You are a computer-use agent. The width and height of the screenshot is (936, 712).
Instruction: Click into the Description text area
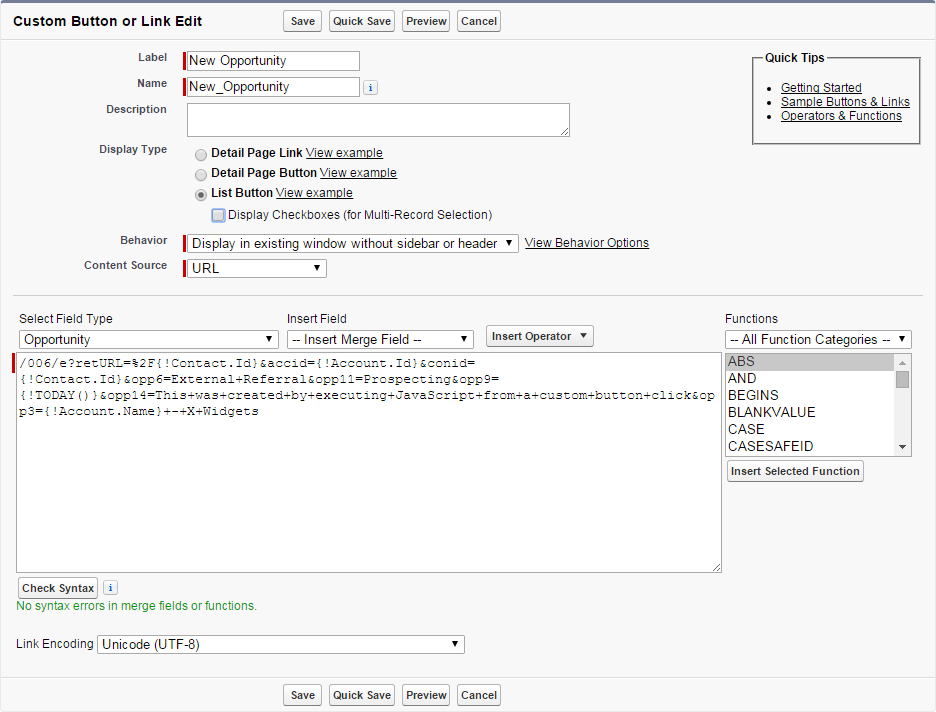378,119
